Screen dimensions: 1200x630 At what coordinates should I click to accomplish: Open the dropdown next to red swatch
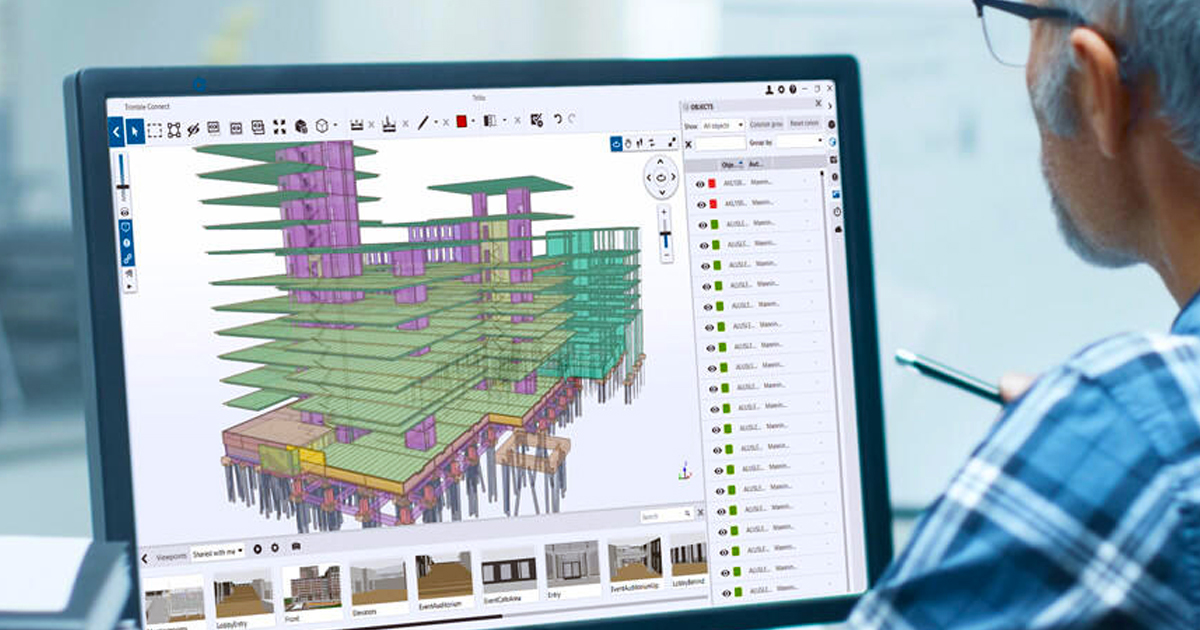click(x=473, y=120)
